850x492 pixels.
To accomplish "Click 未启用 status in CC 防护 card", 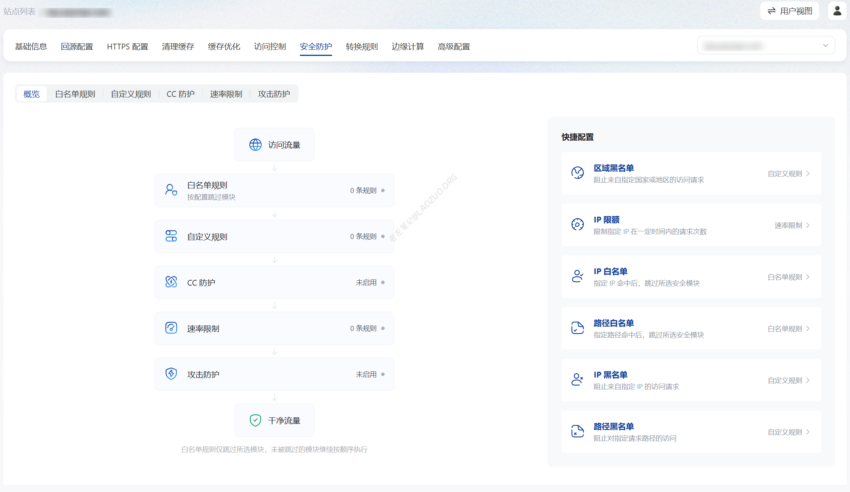I will 366,282.
